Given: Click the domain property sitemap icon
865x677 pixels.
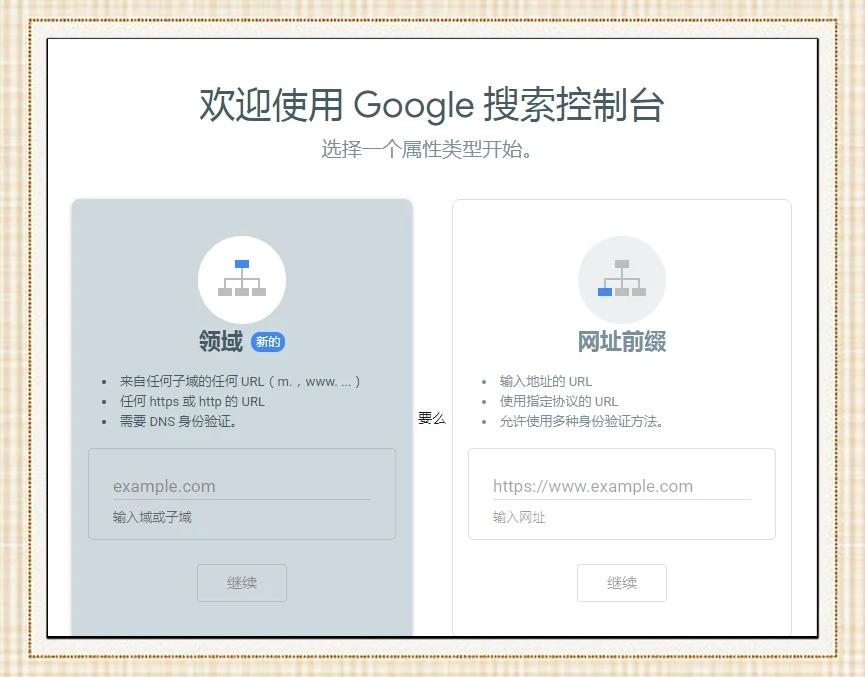Looking at the screenshot, I should 242,279.
